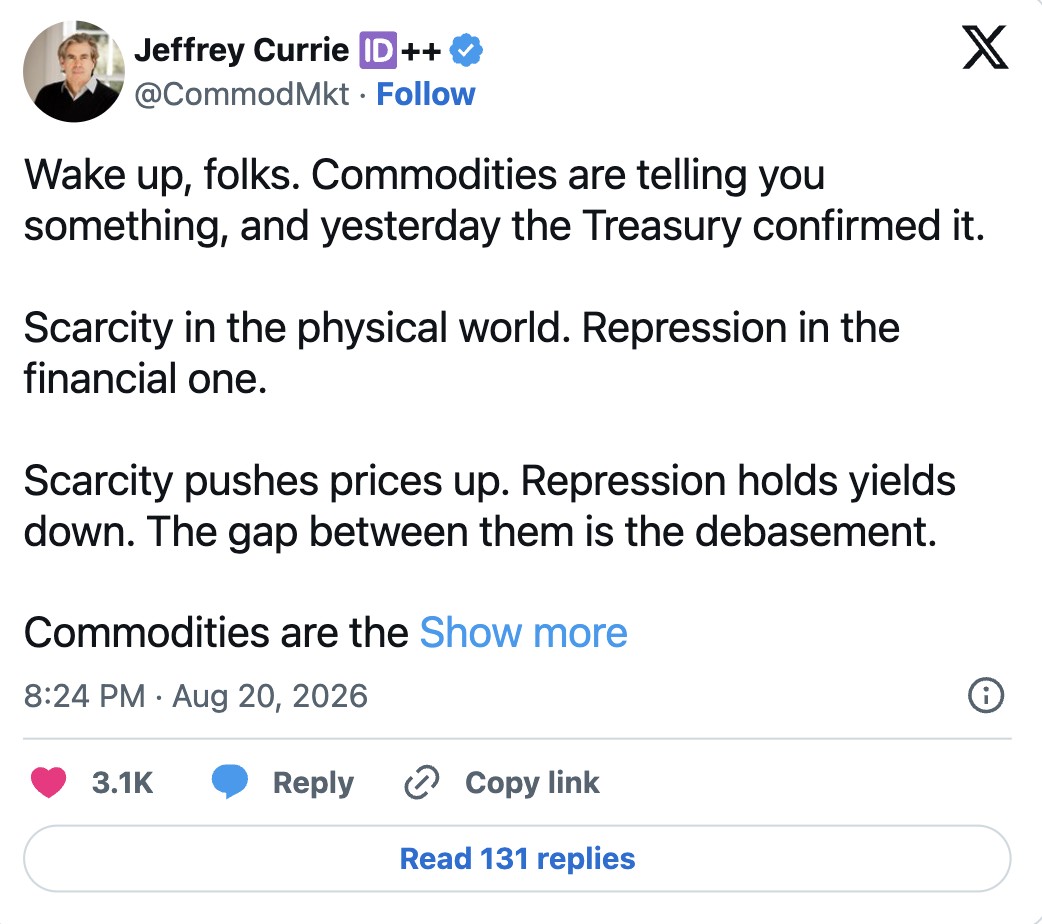Open Jeffrey Currie's profile photo
This screenshot has height=924, width=1042.
tap(74, 71)
